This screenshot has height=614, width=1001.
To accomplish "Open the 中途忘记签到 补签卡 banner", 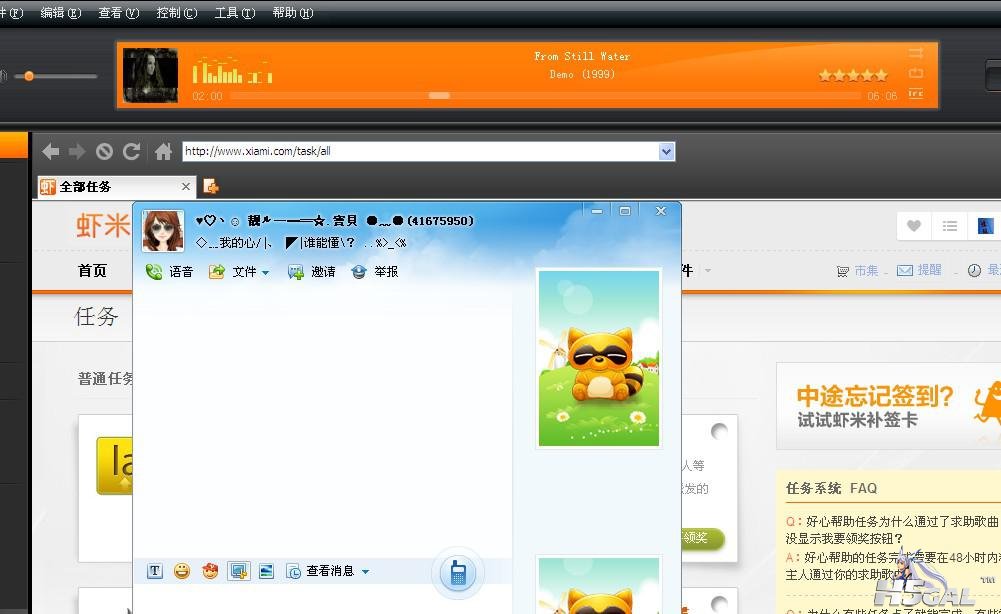I will tap(889, 406).
